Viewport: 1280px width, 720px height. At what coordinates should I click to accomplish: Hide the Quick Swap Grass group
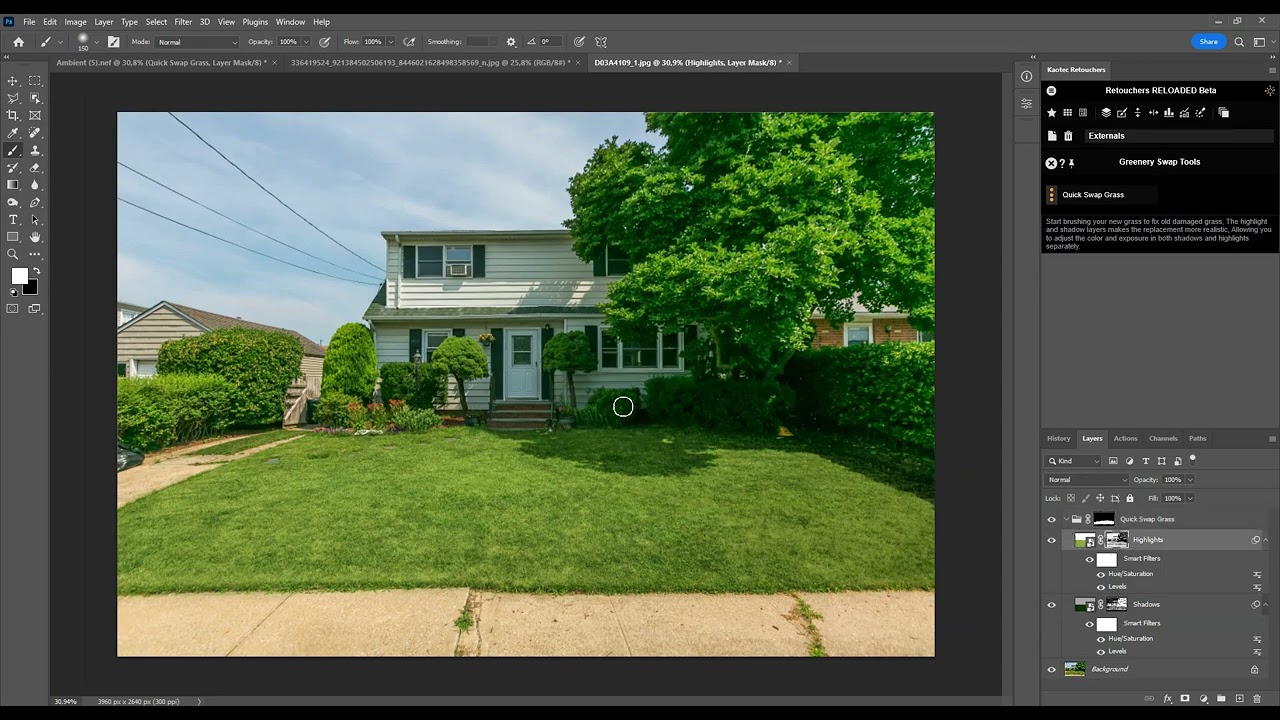[1051, 519]
